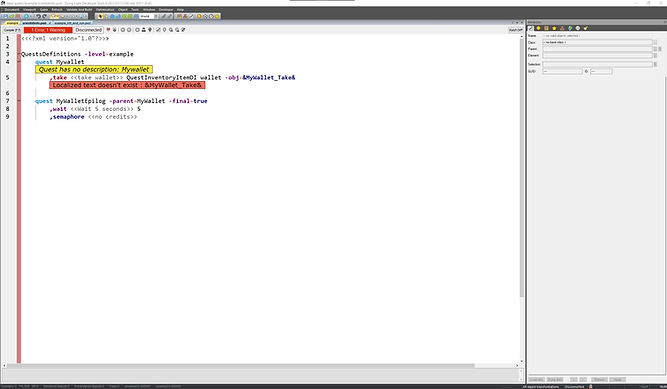Click the first magnifier icon in script toolbar

(x=171, y=30)
